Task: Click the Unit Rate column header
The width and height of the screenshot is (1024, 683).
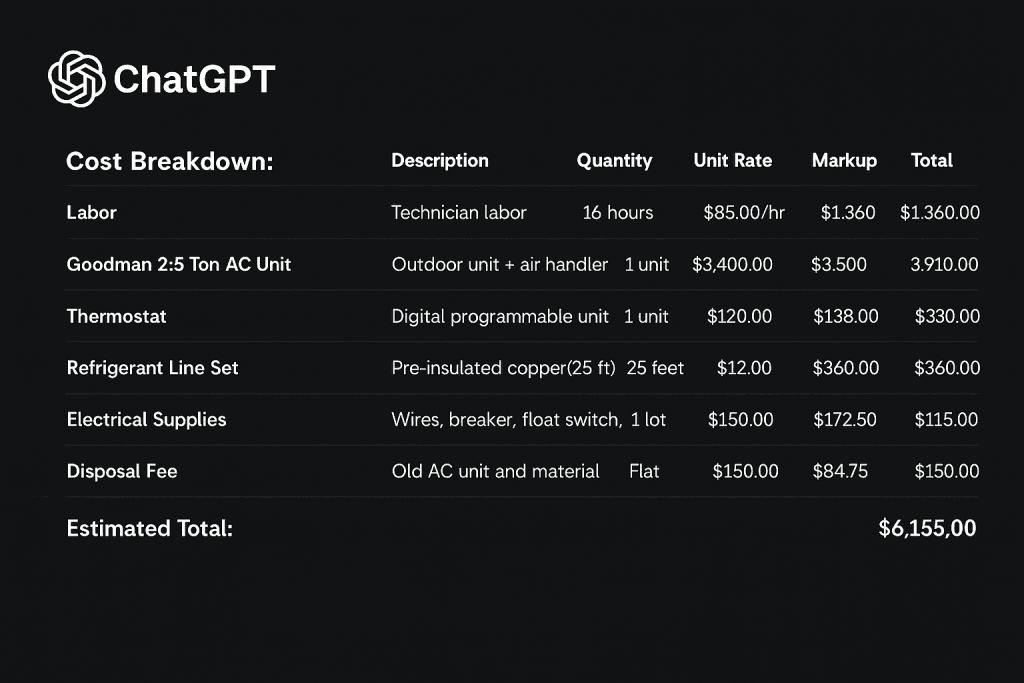Action: point(732,161)
